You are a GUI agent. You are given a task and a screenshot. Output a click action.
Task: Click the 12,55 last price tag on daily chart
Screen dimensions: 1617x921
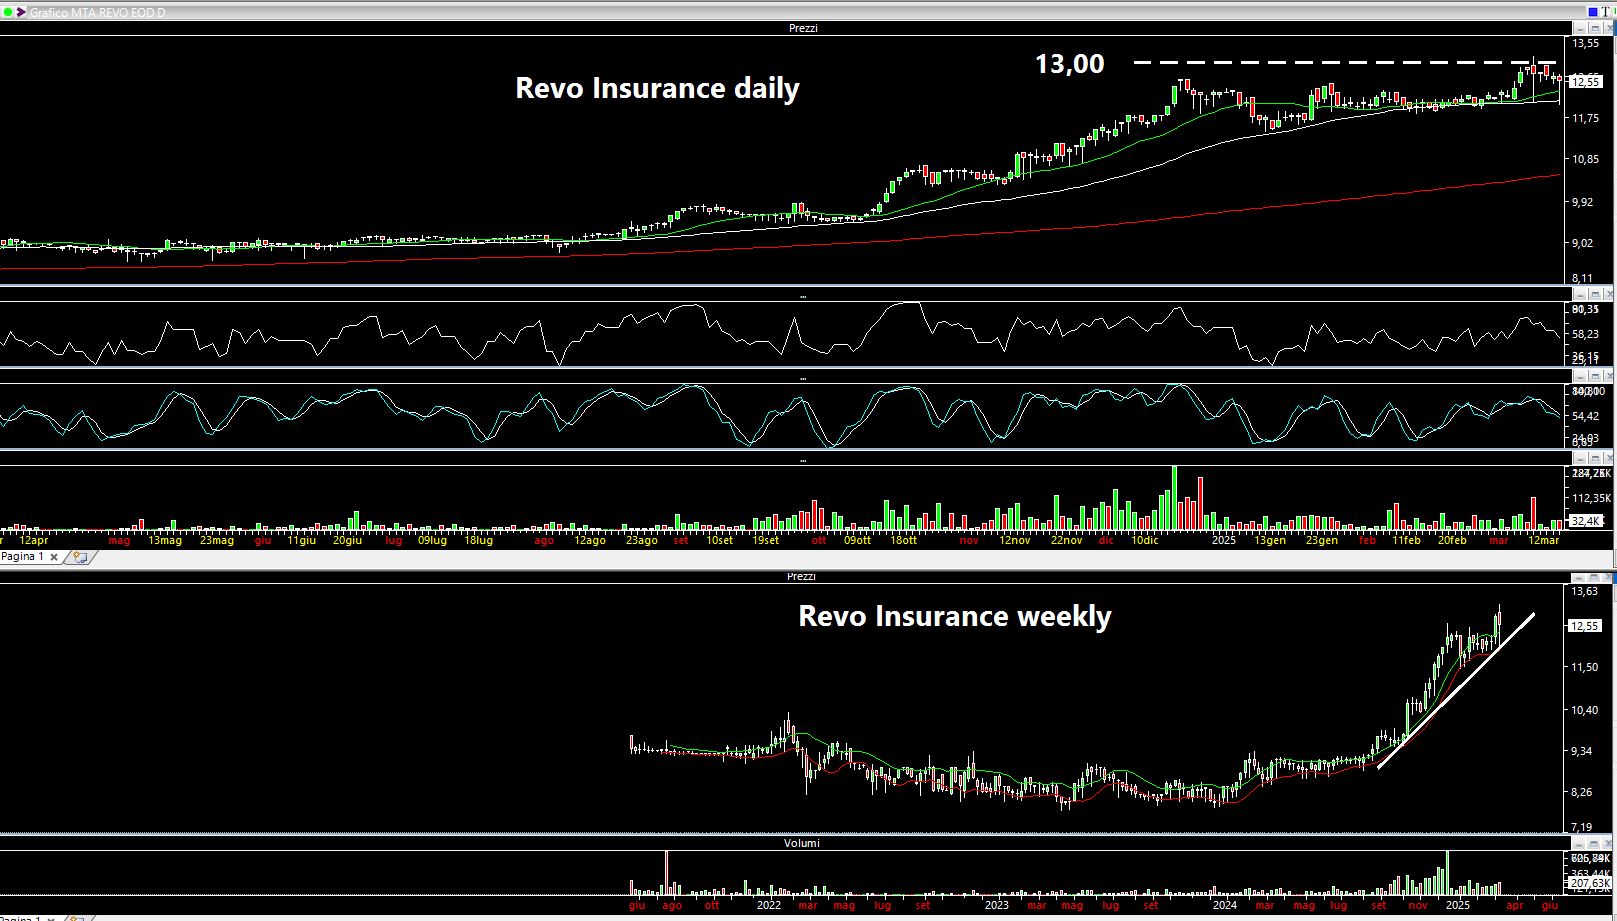pyautogui.click(x=1586, y=82)
